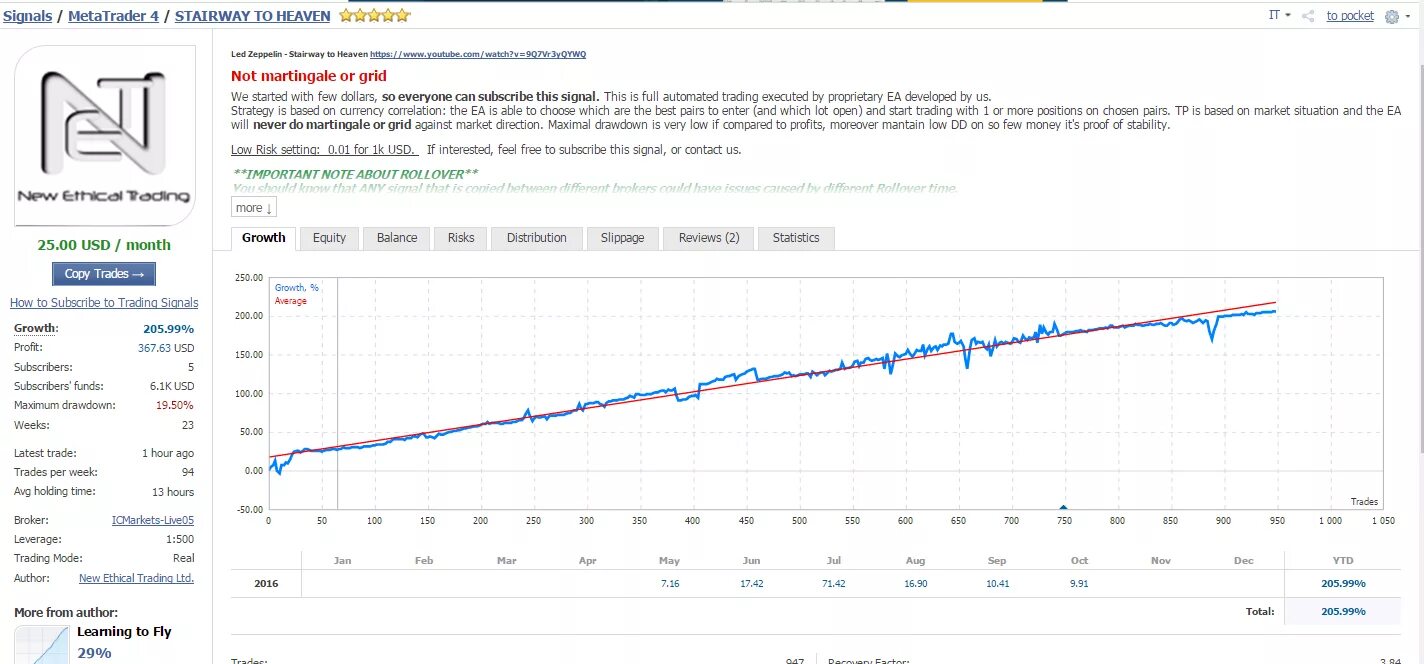Switch to the Equity tab
This screenshot has height=664, width=1424.
point(329,238)
